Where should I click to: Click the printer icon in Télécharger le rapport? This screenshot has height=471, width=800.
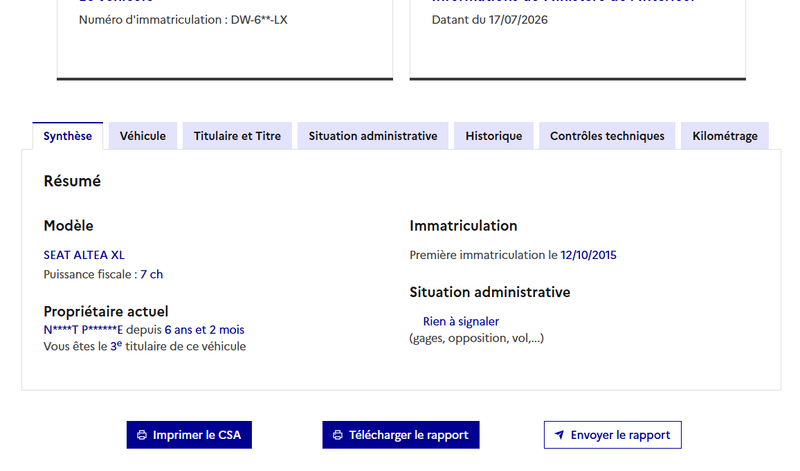[338, 435]
